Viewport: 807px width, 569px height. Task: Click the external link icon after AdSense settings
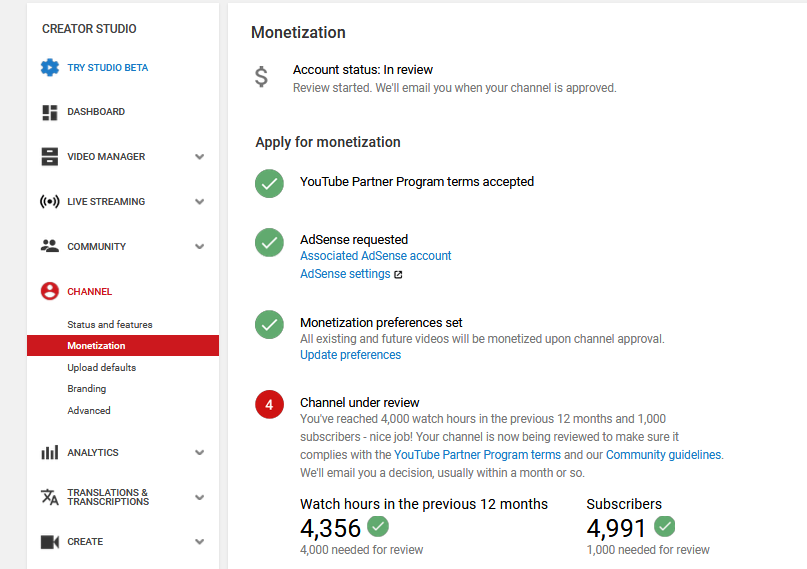pos(398,275)
